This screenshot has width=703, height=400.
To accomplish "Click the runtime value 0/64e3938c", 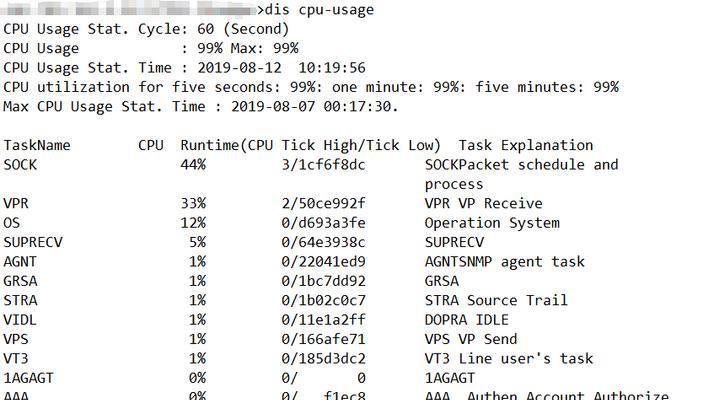I will pyautogui.click(x=323, y=242).
